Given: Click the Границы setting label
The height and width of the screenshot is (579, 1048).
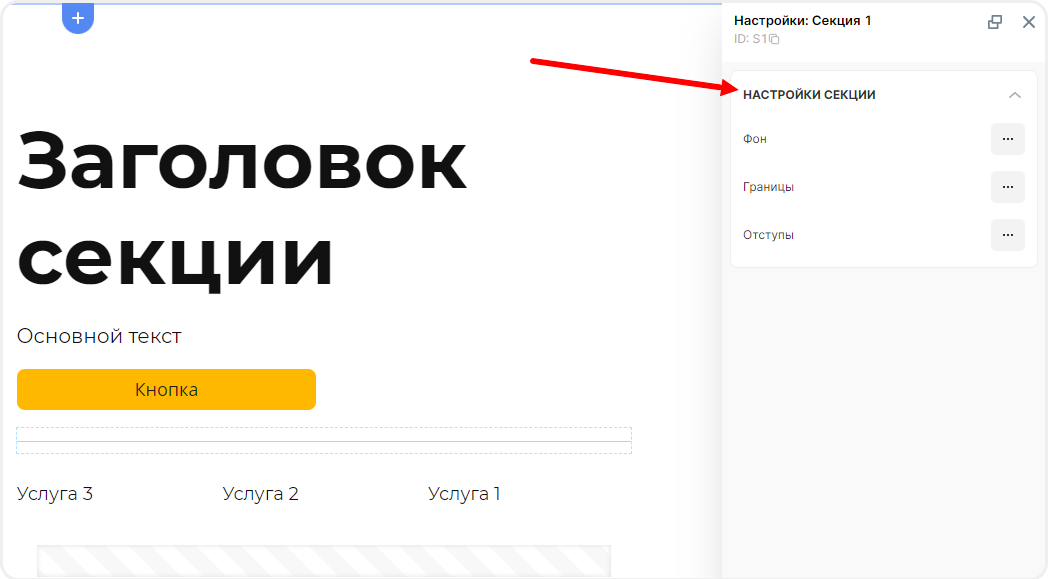Looking at the screenshot, I should [x=769, y=187].
